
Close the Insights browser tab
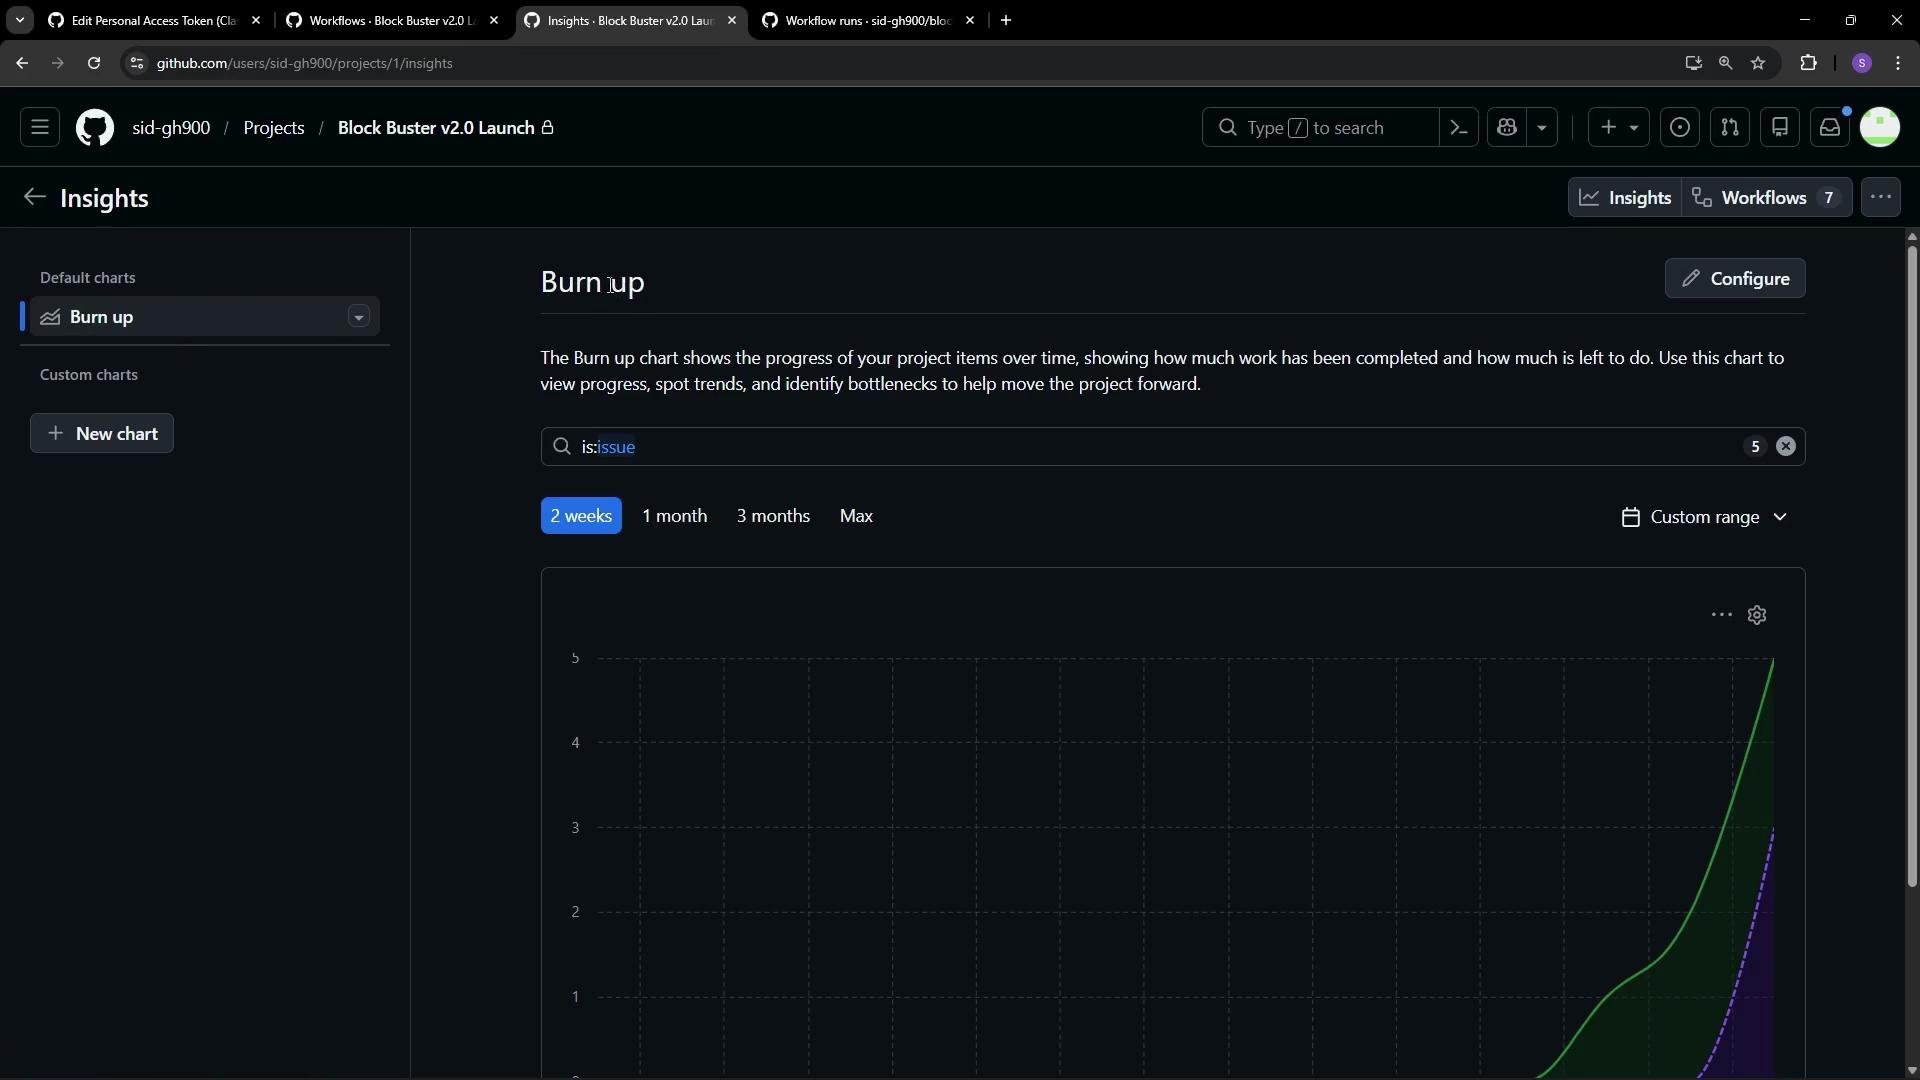(732, 20)
